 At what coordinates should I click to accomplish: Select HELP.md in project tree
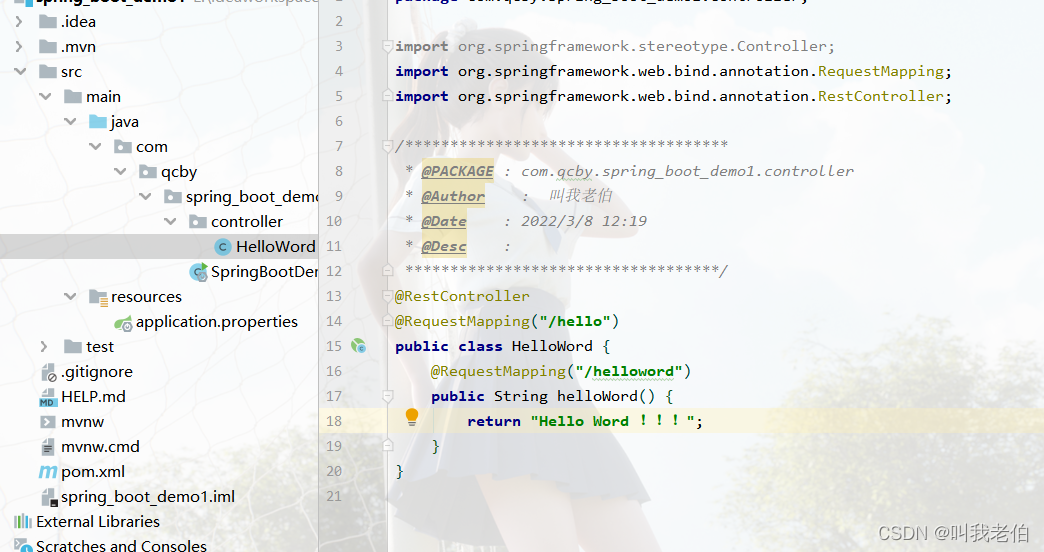93,397
